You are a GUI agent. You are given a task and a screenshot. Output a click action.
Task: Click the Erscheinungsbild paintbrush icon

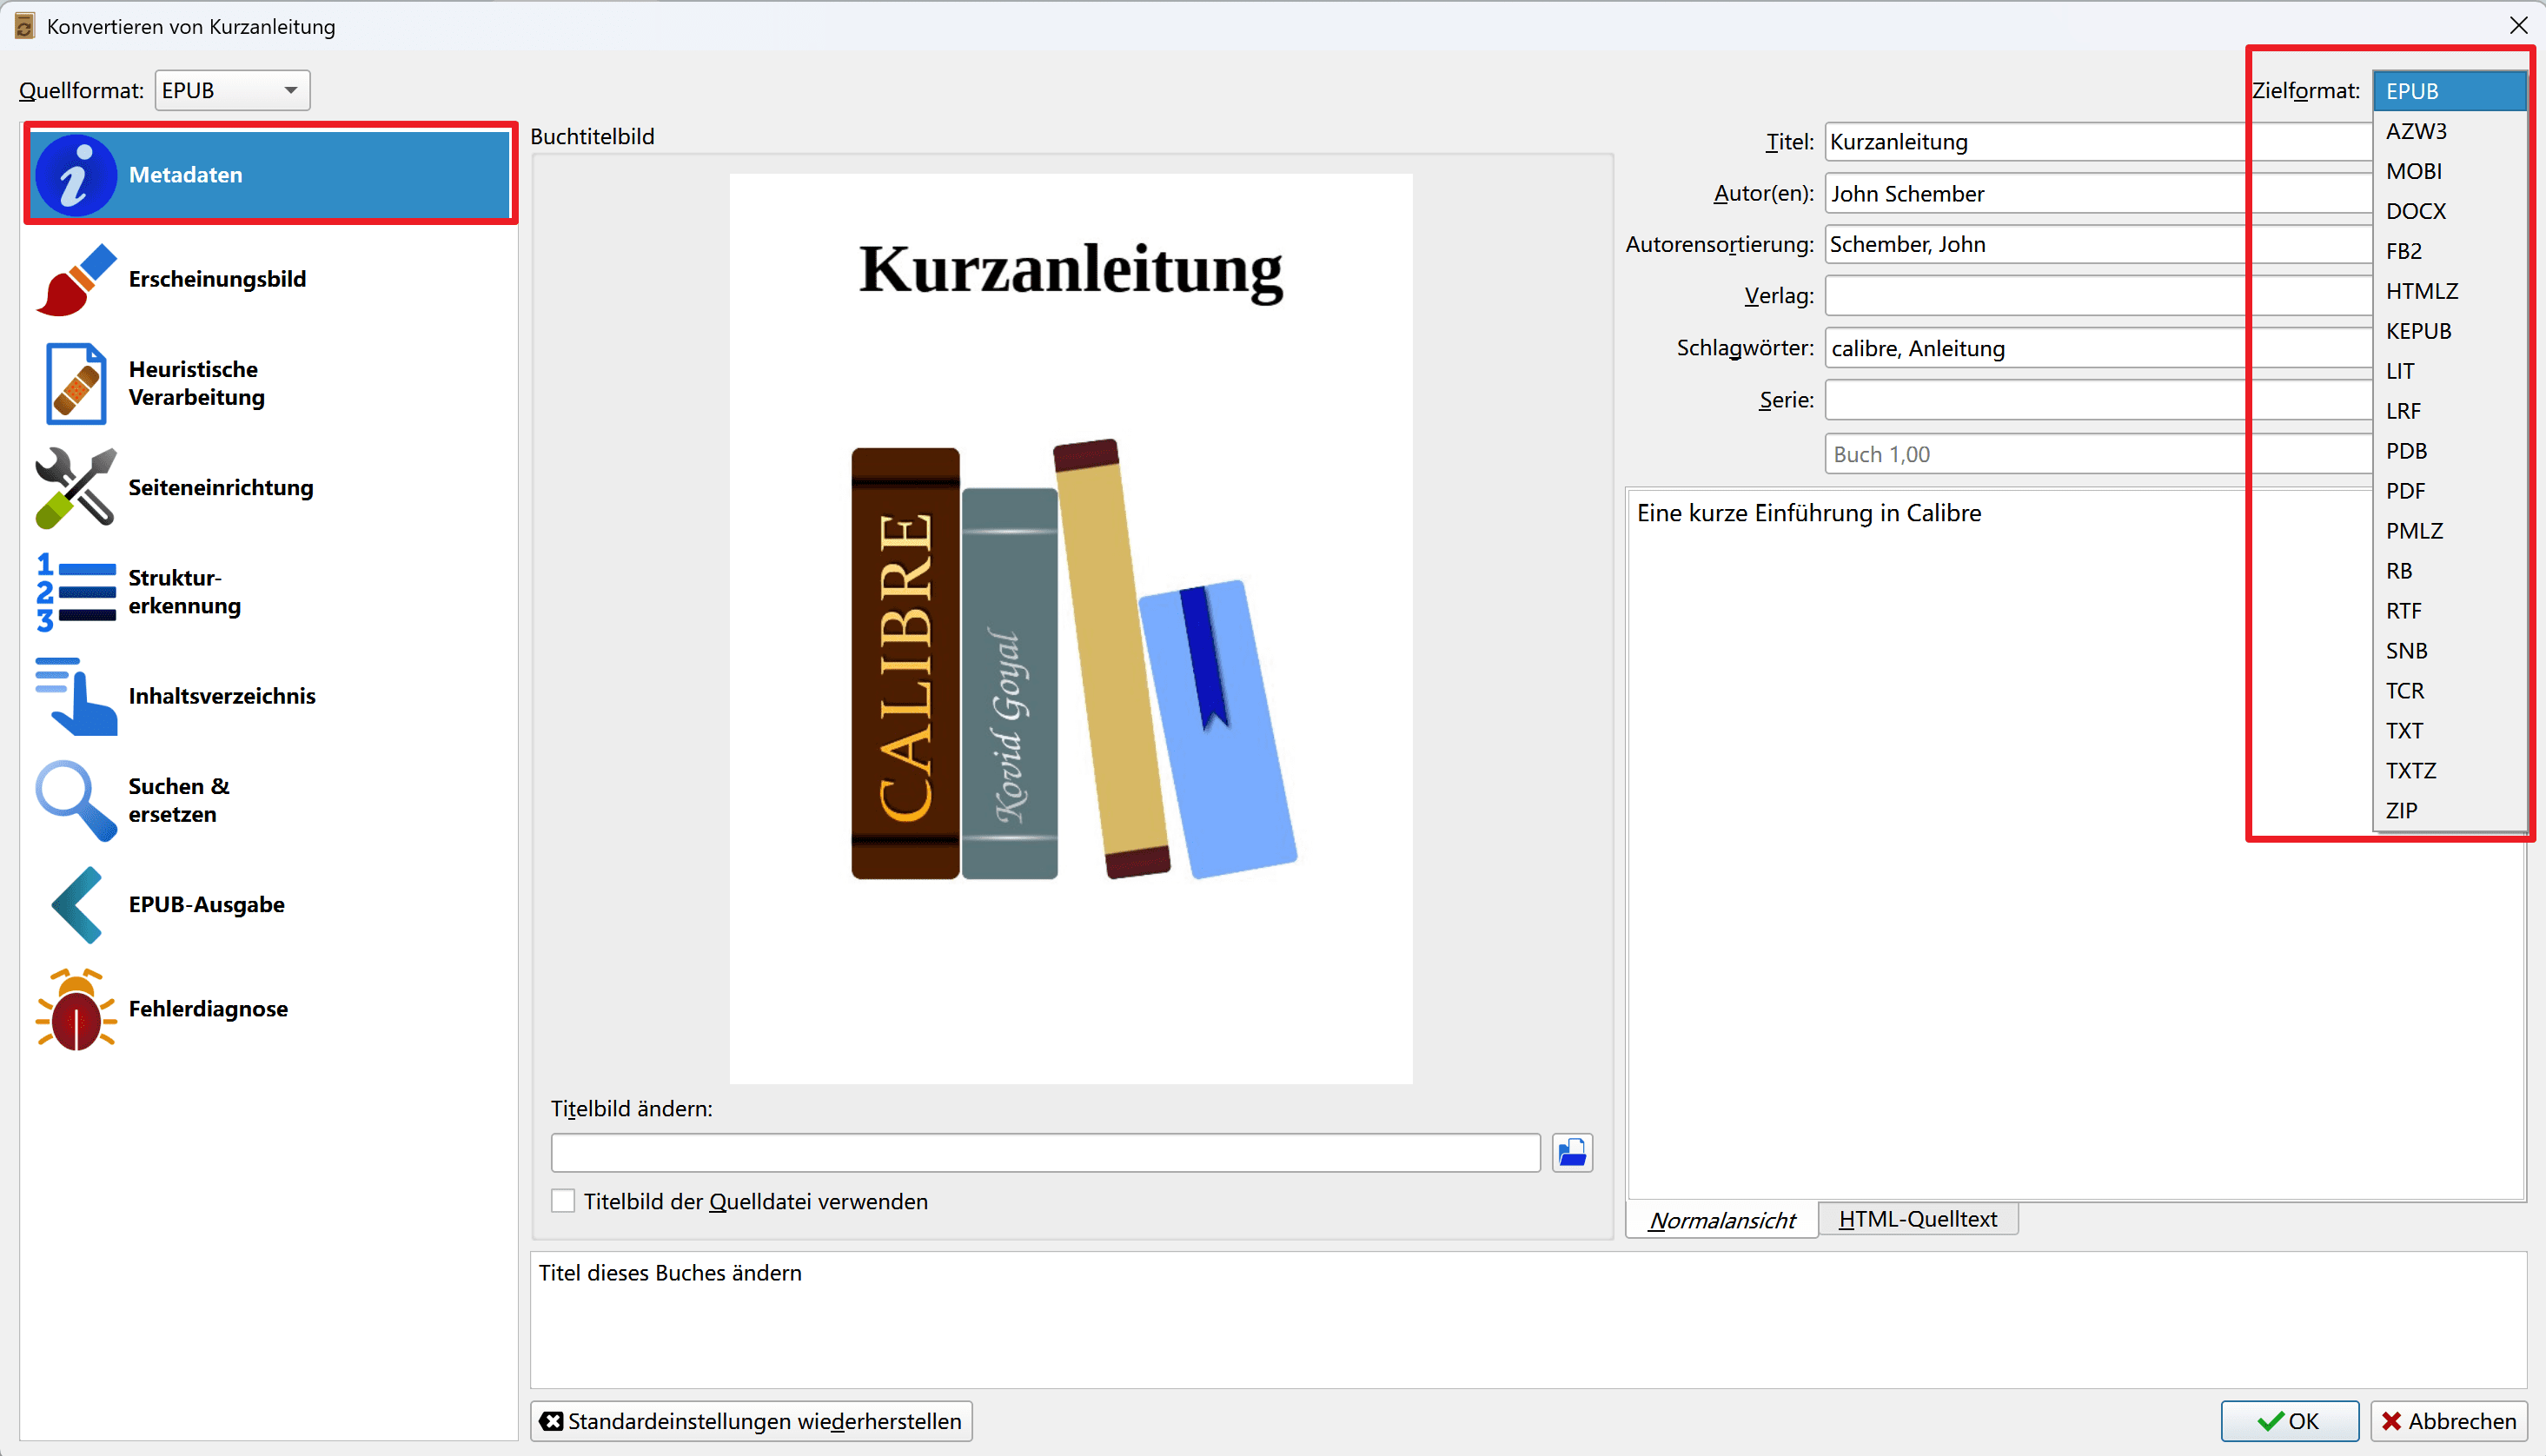(x=76, y=280)
